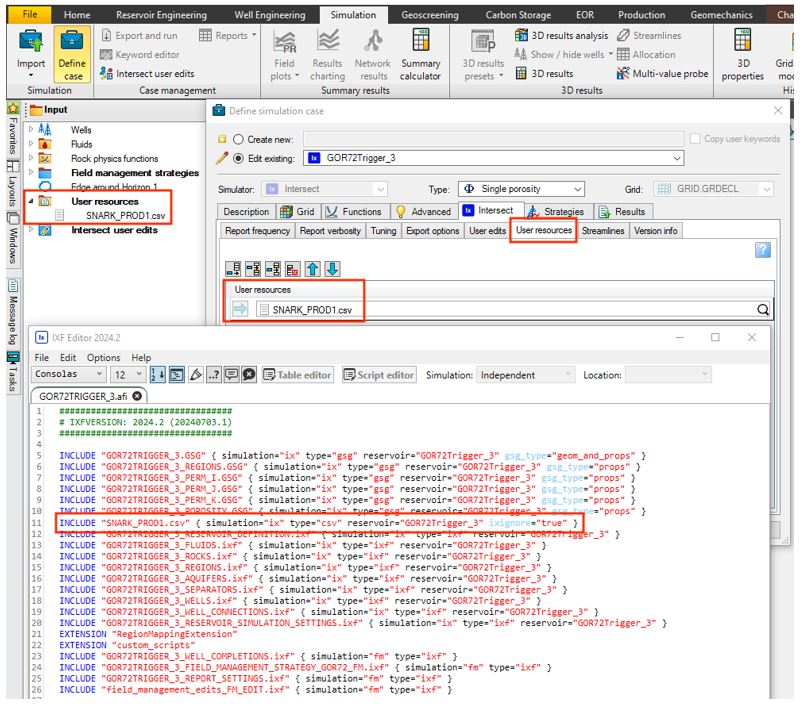Expand Field management strategies node
Image resolution: width=802 pixels, height=706 pixels.
click(31, 172)
